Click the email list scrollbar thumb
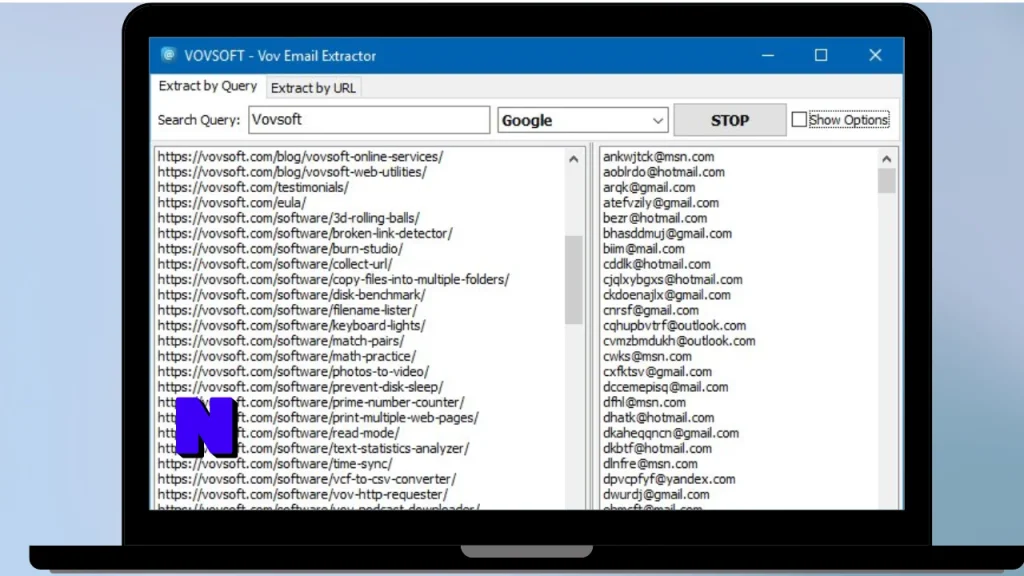The image size is (1024, 576). pyautogui.click(x=886, y=181)
